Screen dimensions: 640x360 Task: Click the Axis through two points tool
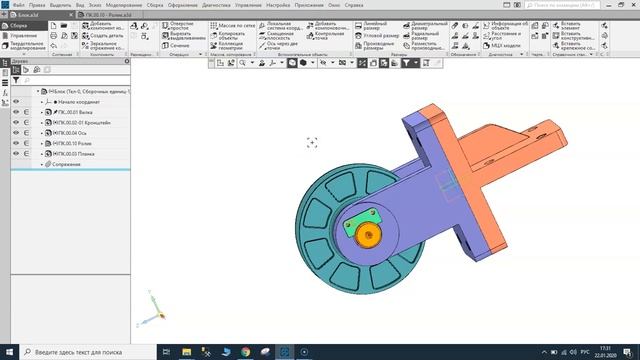click(x=278, y=46)
